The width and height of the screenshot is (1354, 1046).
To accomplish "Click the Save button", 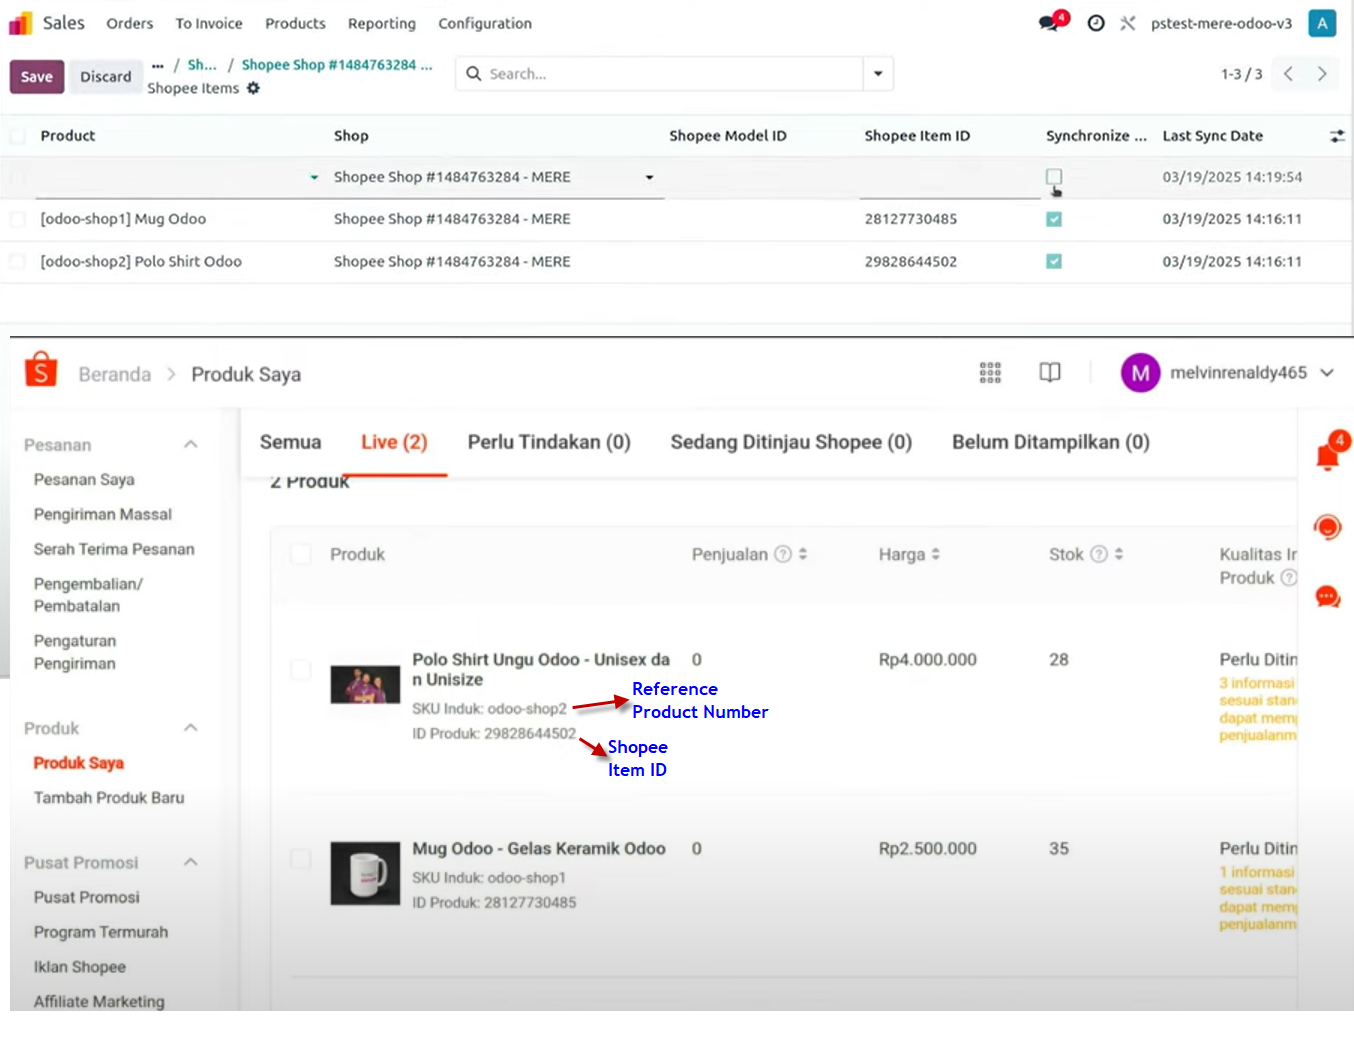I will click(x=37, y=77).
